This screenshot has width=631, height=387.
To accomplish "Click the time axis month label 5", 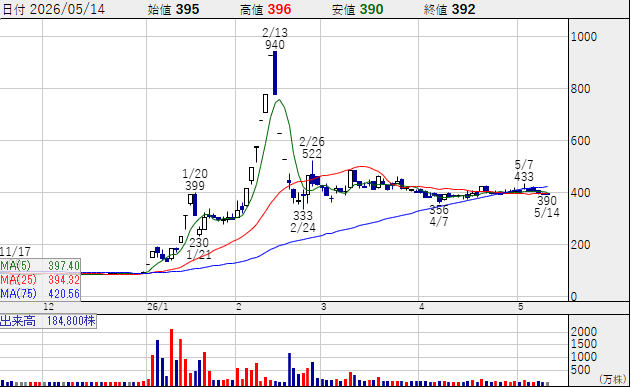I will pyautogui.click(x=520, y=307).
